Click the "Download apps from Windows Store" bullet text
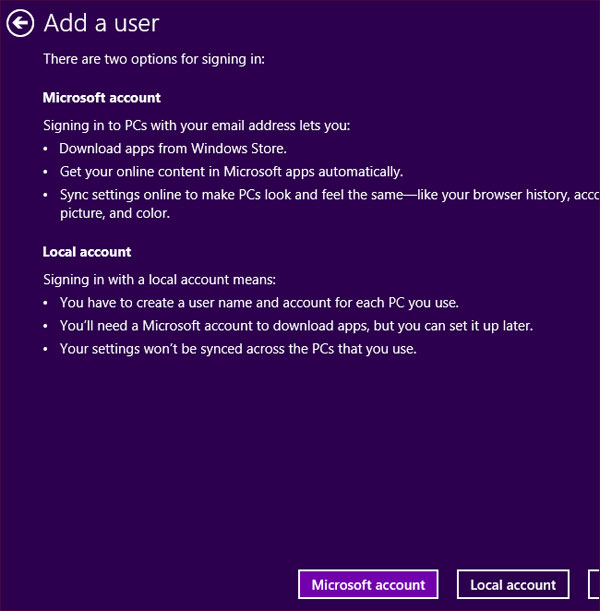This screenshot has width=600, height=611. (x=173, y=148)
